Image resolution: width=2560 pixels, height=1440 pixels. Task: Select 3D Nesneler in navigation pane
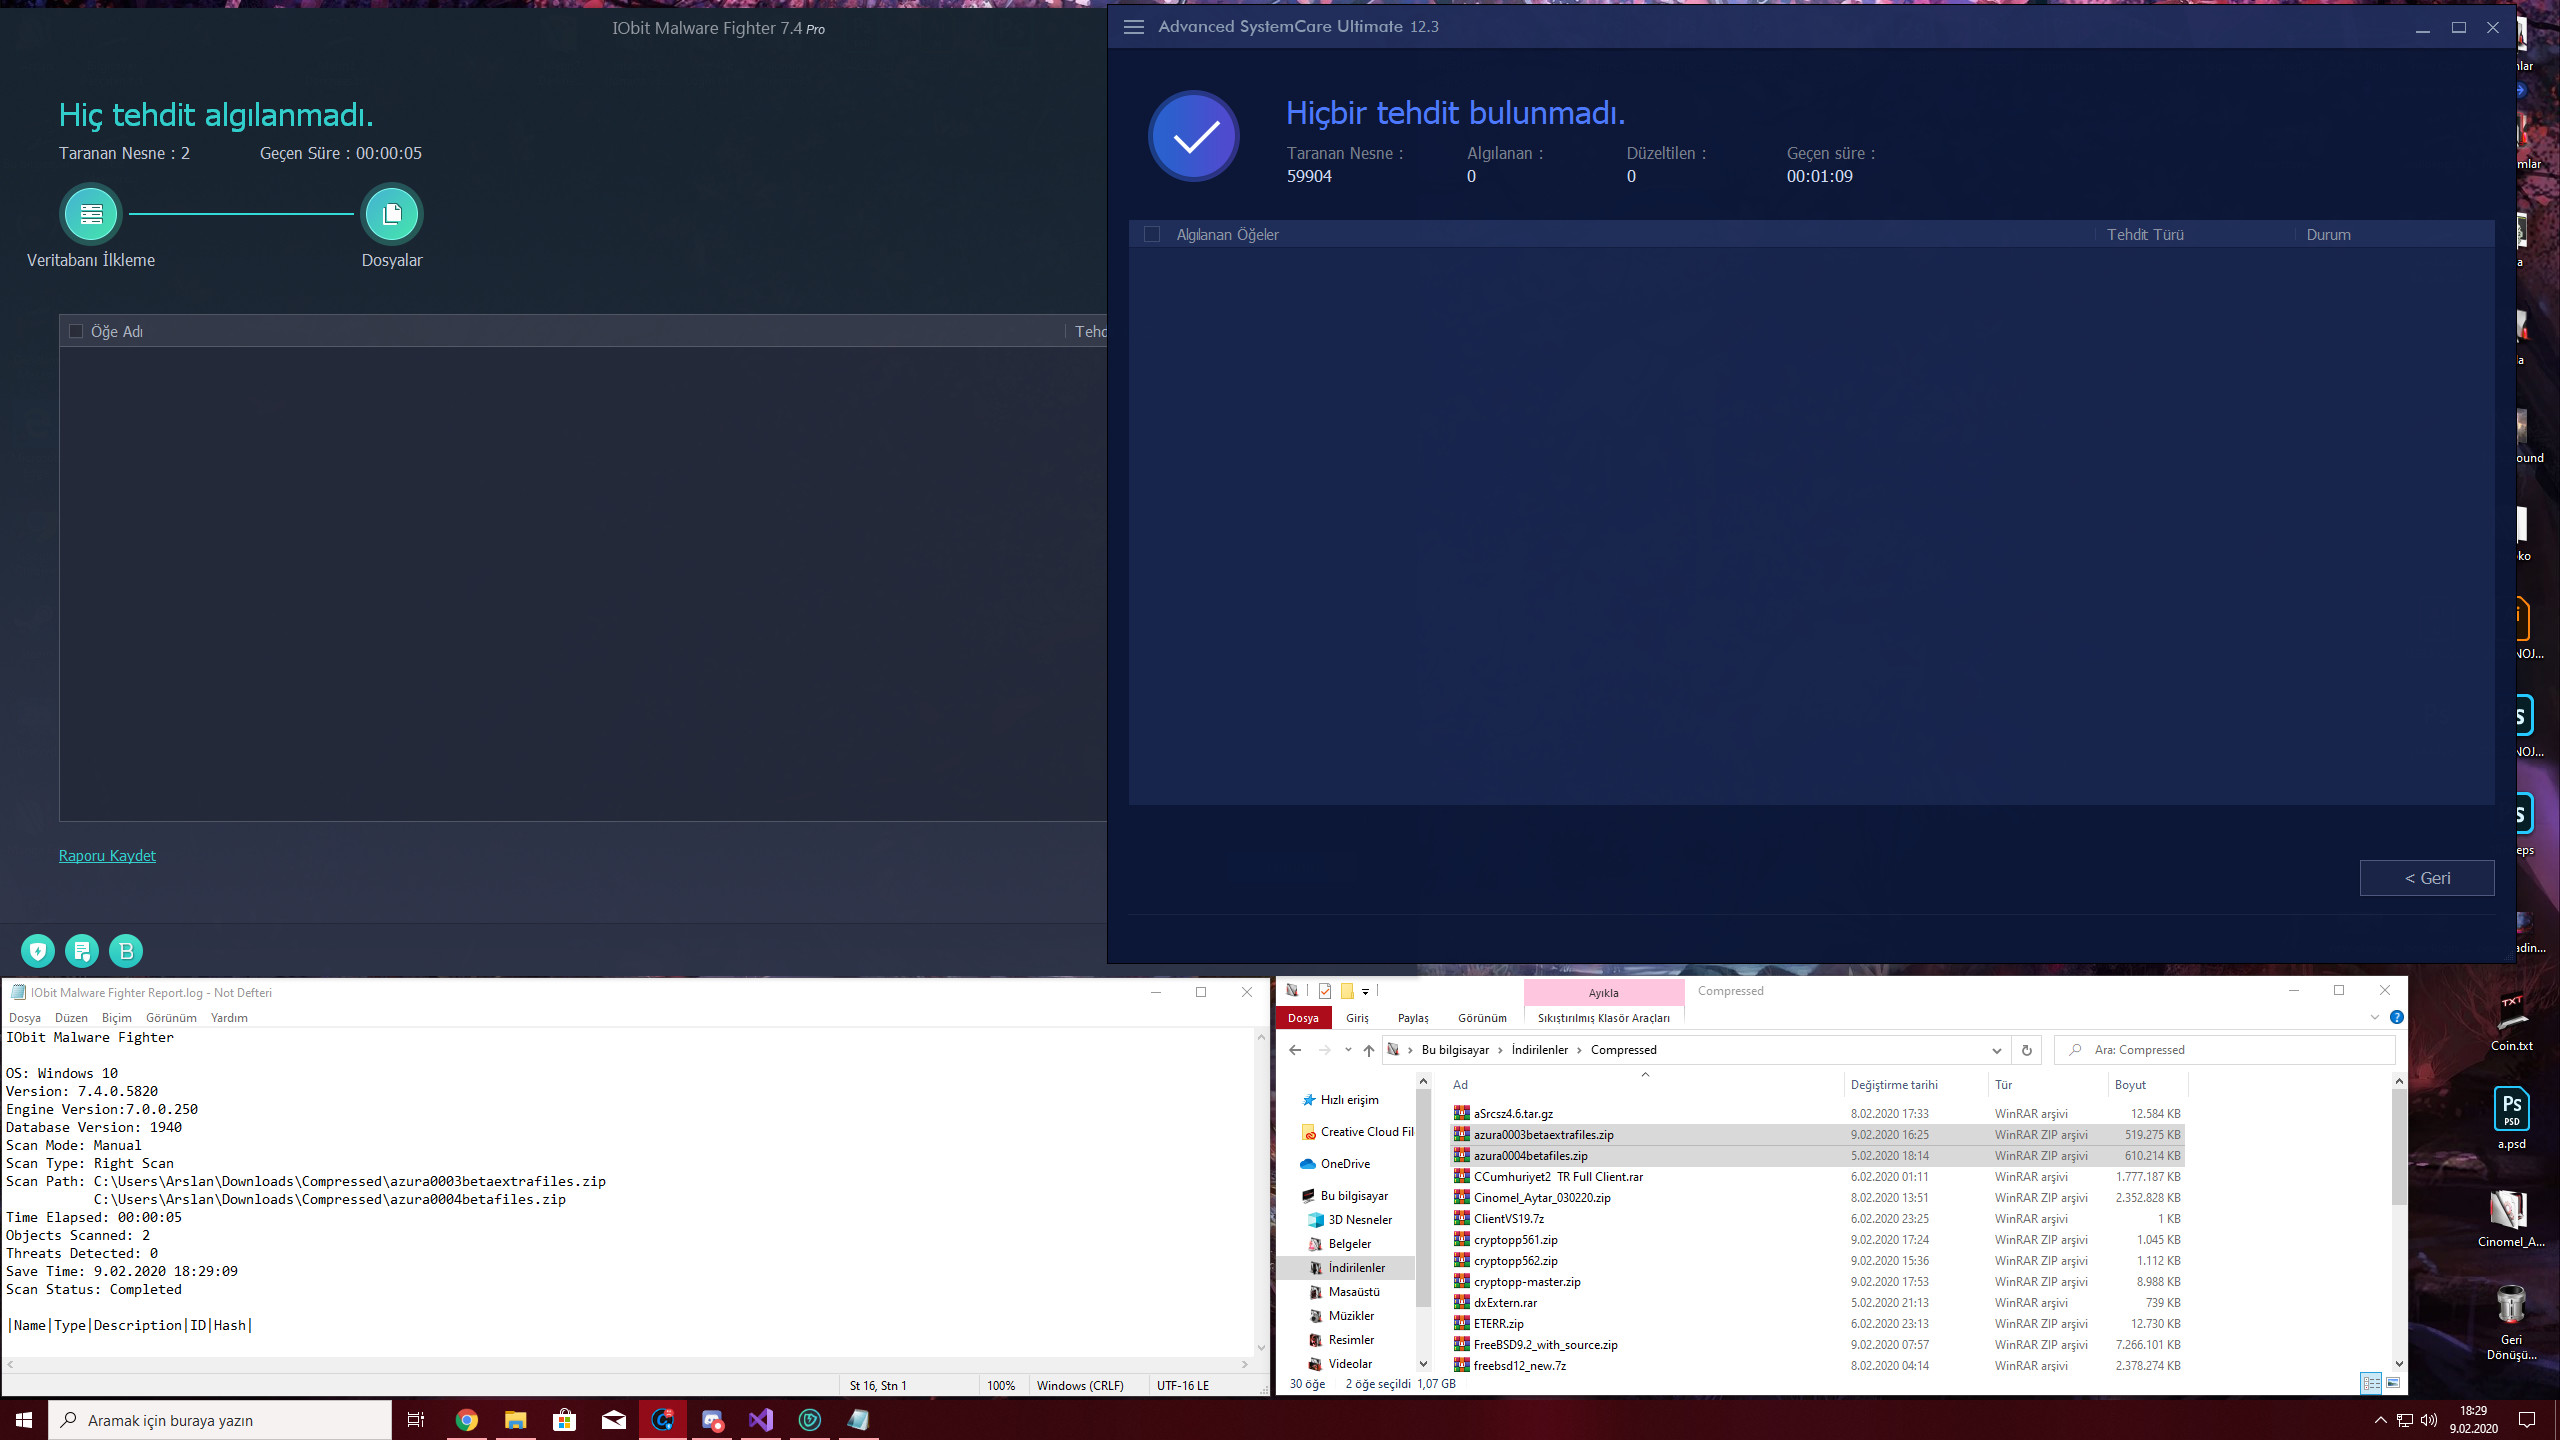pos(1360,1220)
